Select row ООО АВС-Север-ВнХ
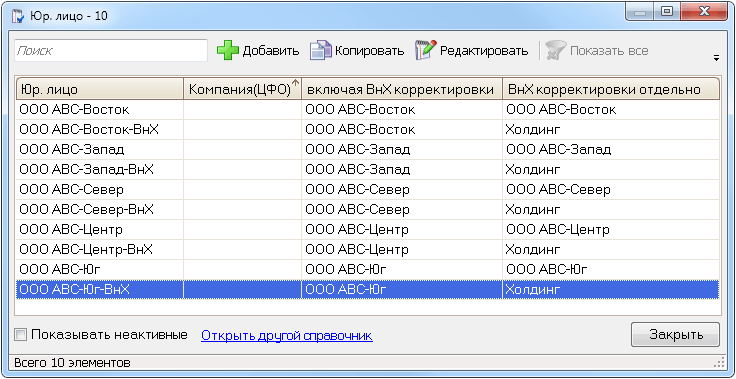 [x=368, y=209]
